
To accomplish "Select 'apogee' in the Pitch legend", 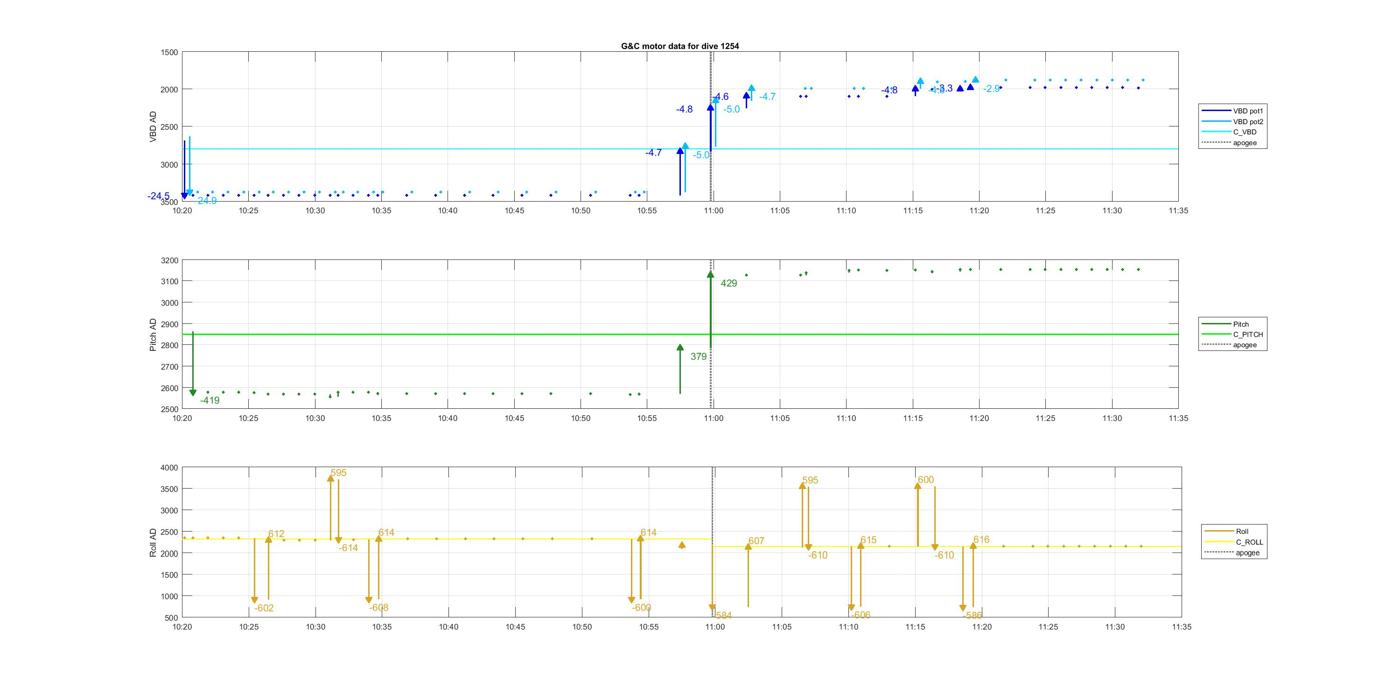I will point(1246,346).
